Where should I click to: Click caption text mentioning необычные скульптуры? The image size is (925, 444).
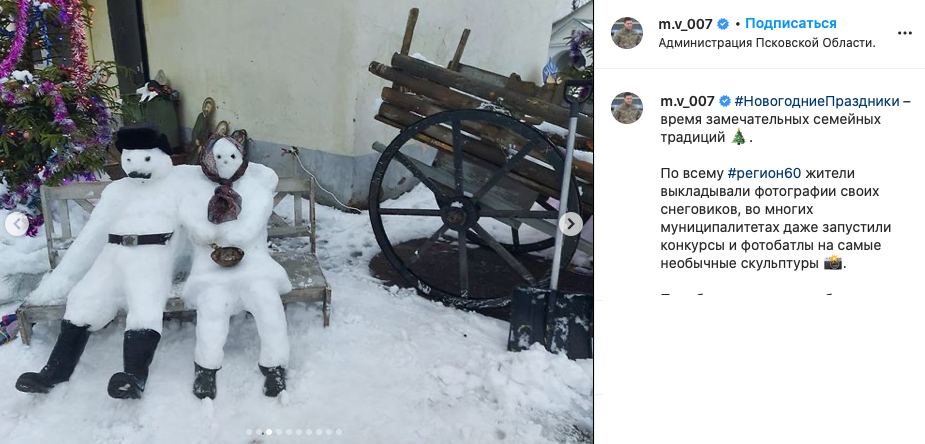point(740,264)
